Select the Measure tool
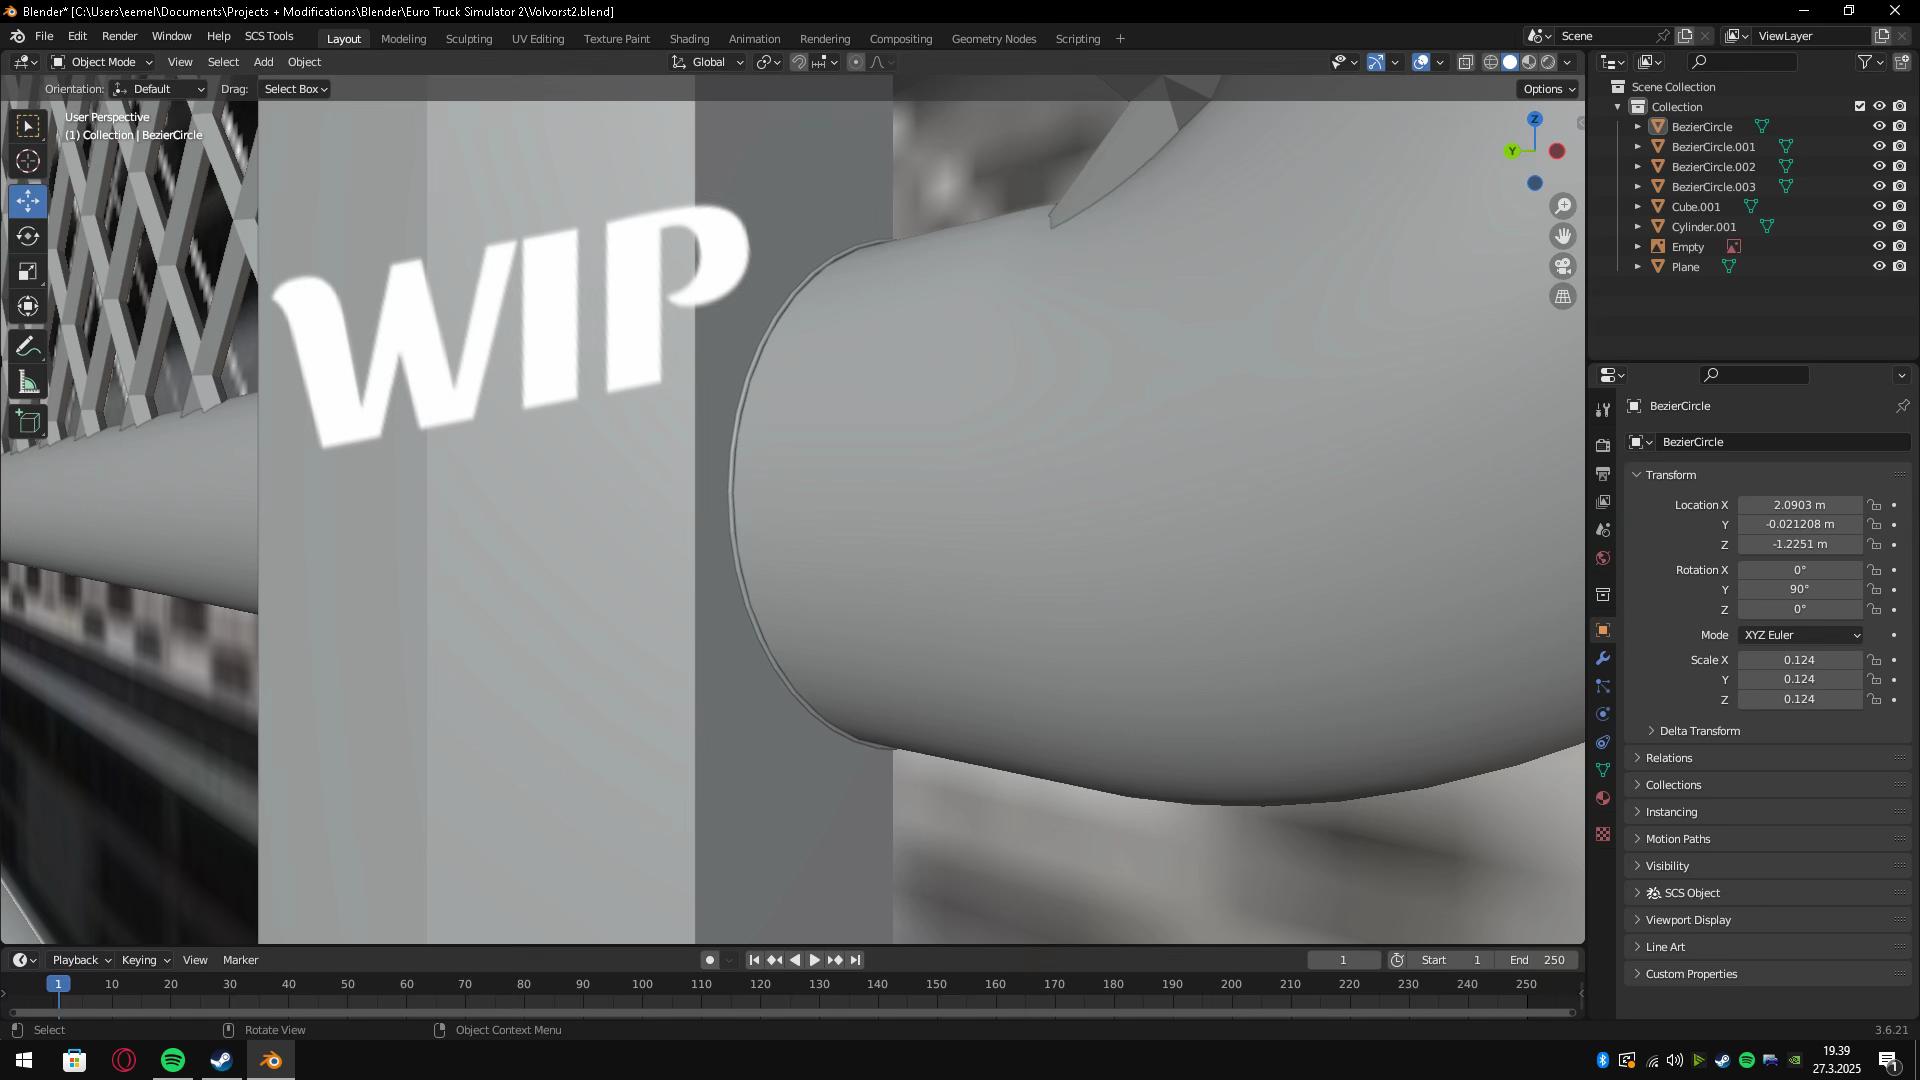This screenshot has height=1080, width=1920. (x=28, y=382)
